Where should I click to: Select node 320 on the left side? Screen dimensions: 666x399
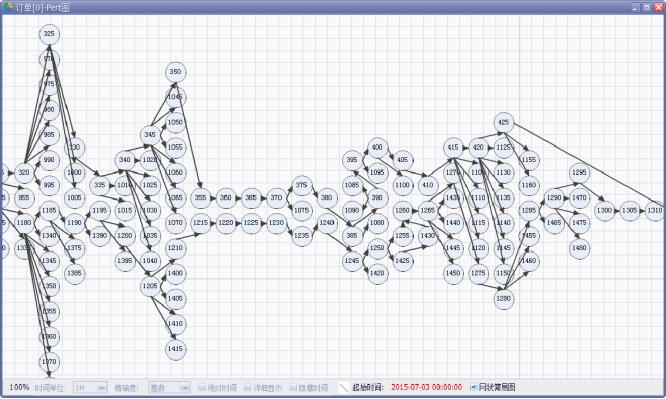click(24, 173)
